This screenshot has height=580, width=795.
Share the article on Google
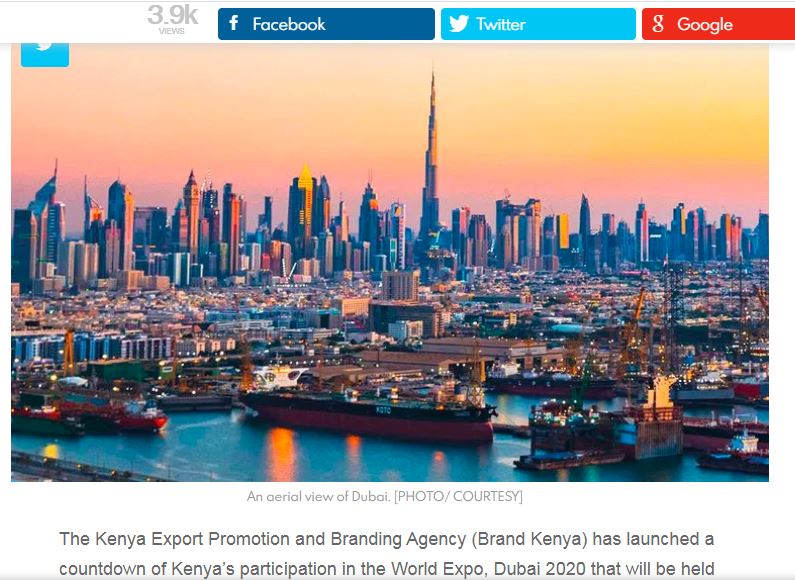[x=718, y=24]
